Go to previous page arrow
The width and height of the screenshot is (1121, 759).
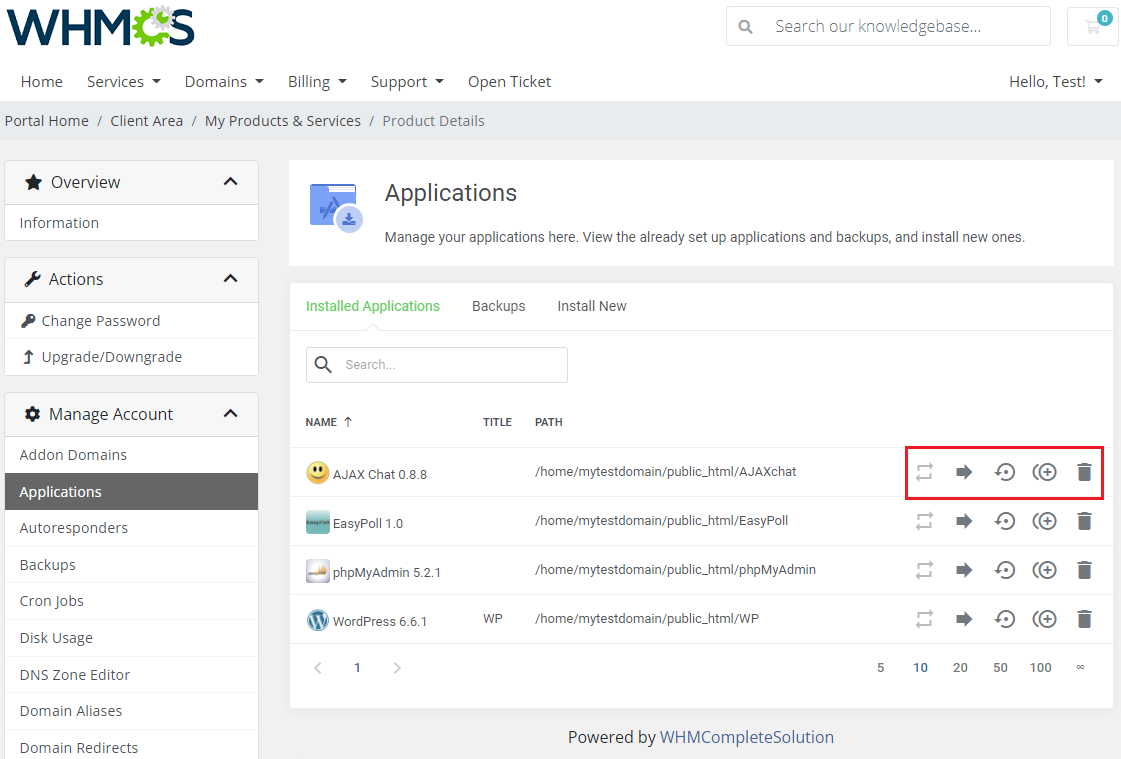click(318, 668)
